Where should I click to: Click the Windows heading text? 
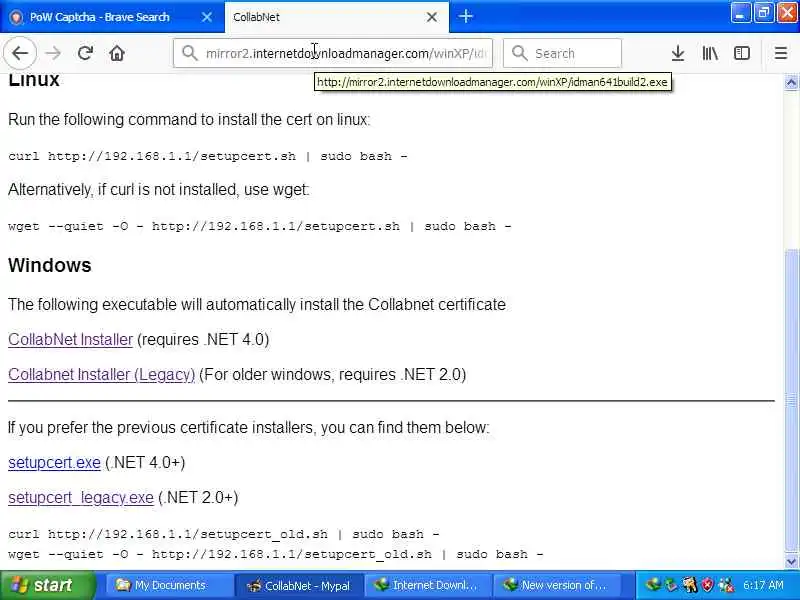click(49, 265)
